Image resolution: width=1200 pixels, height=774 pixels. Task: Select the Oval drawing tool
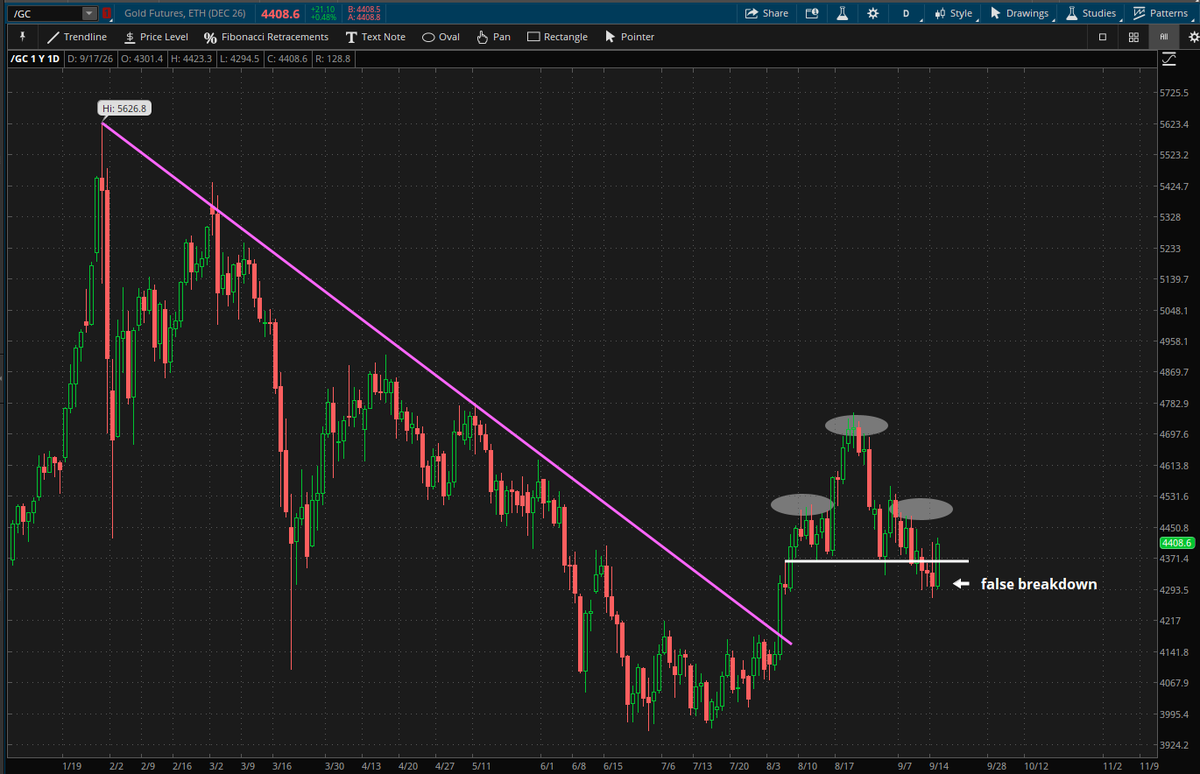pos(440,37)
